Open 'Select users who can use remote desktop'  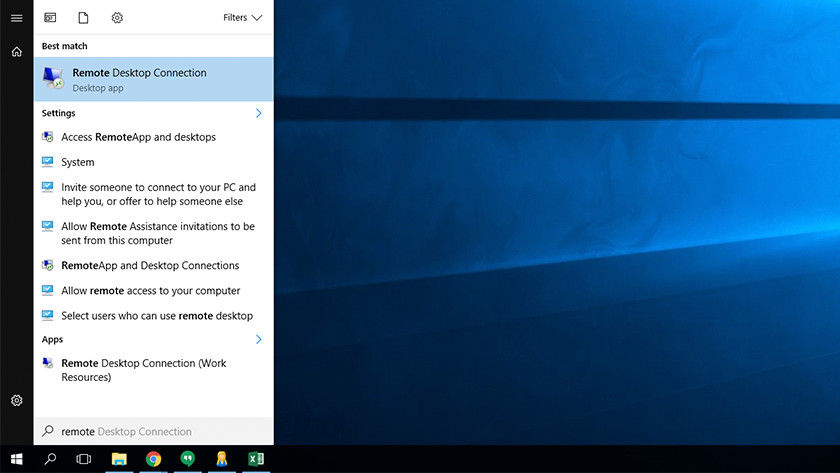click(x=156, y=316)
